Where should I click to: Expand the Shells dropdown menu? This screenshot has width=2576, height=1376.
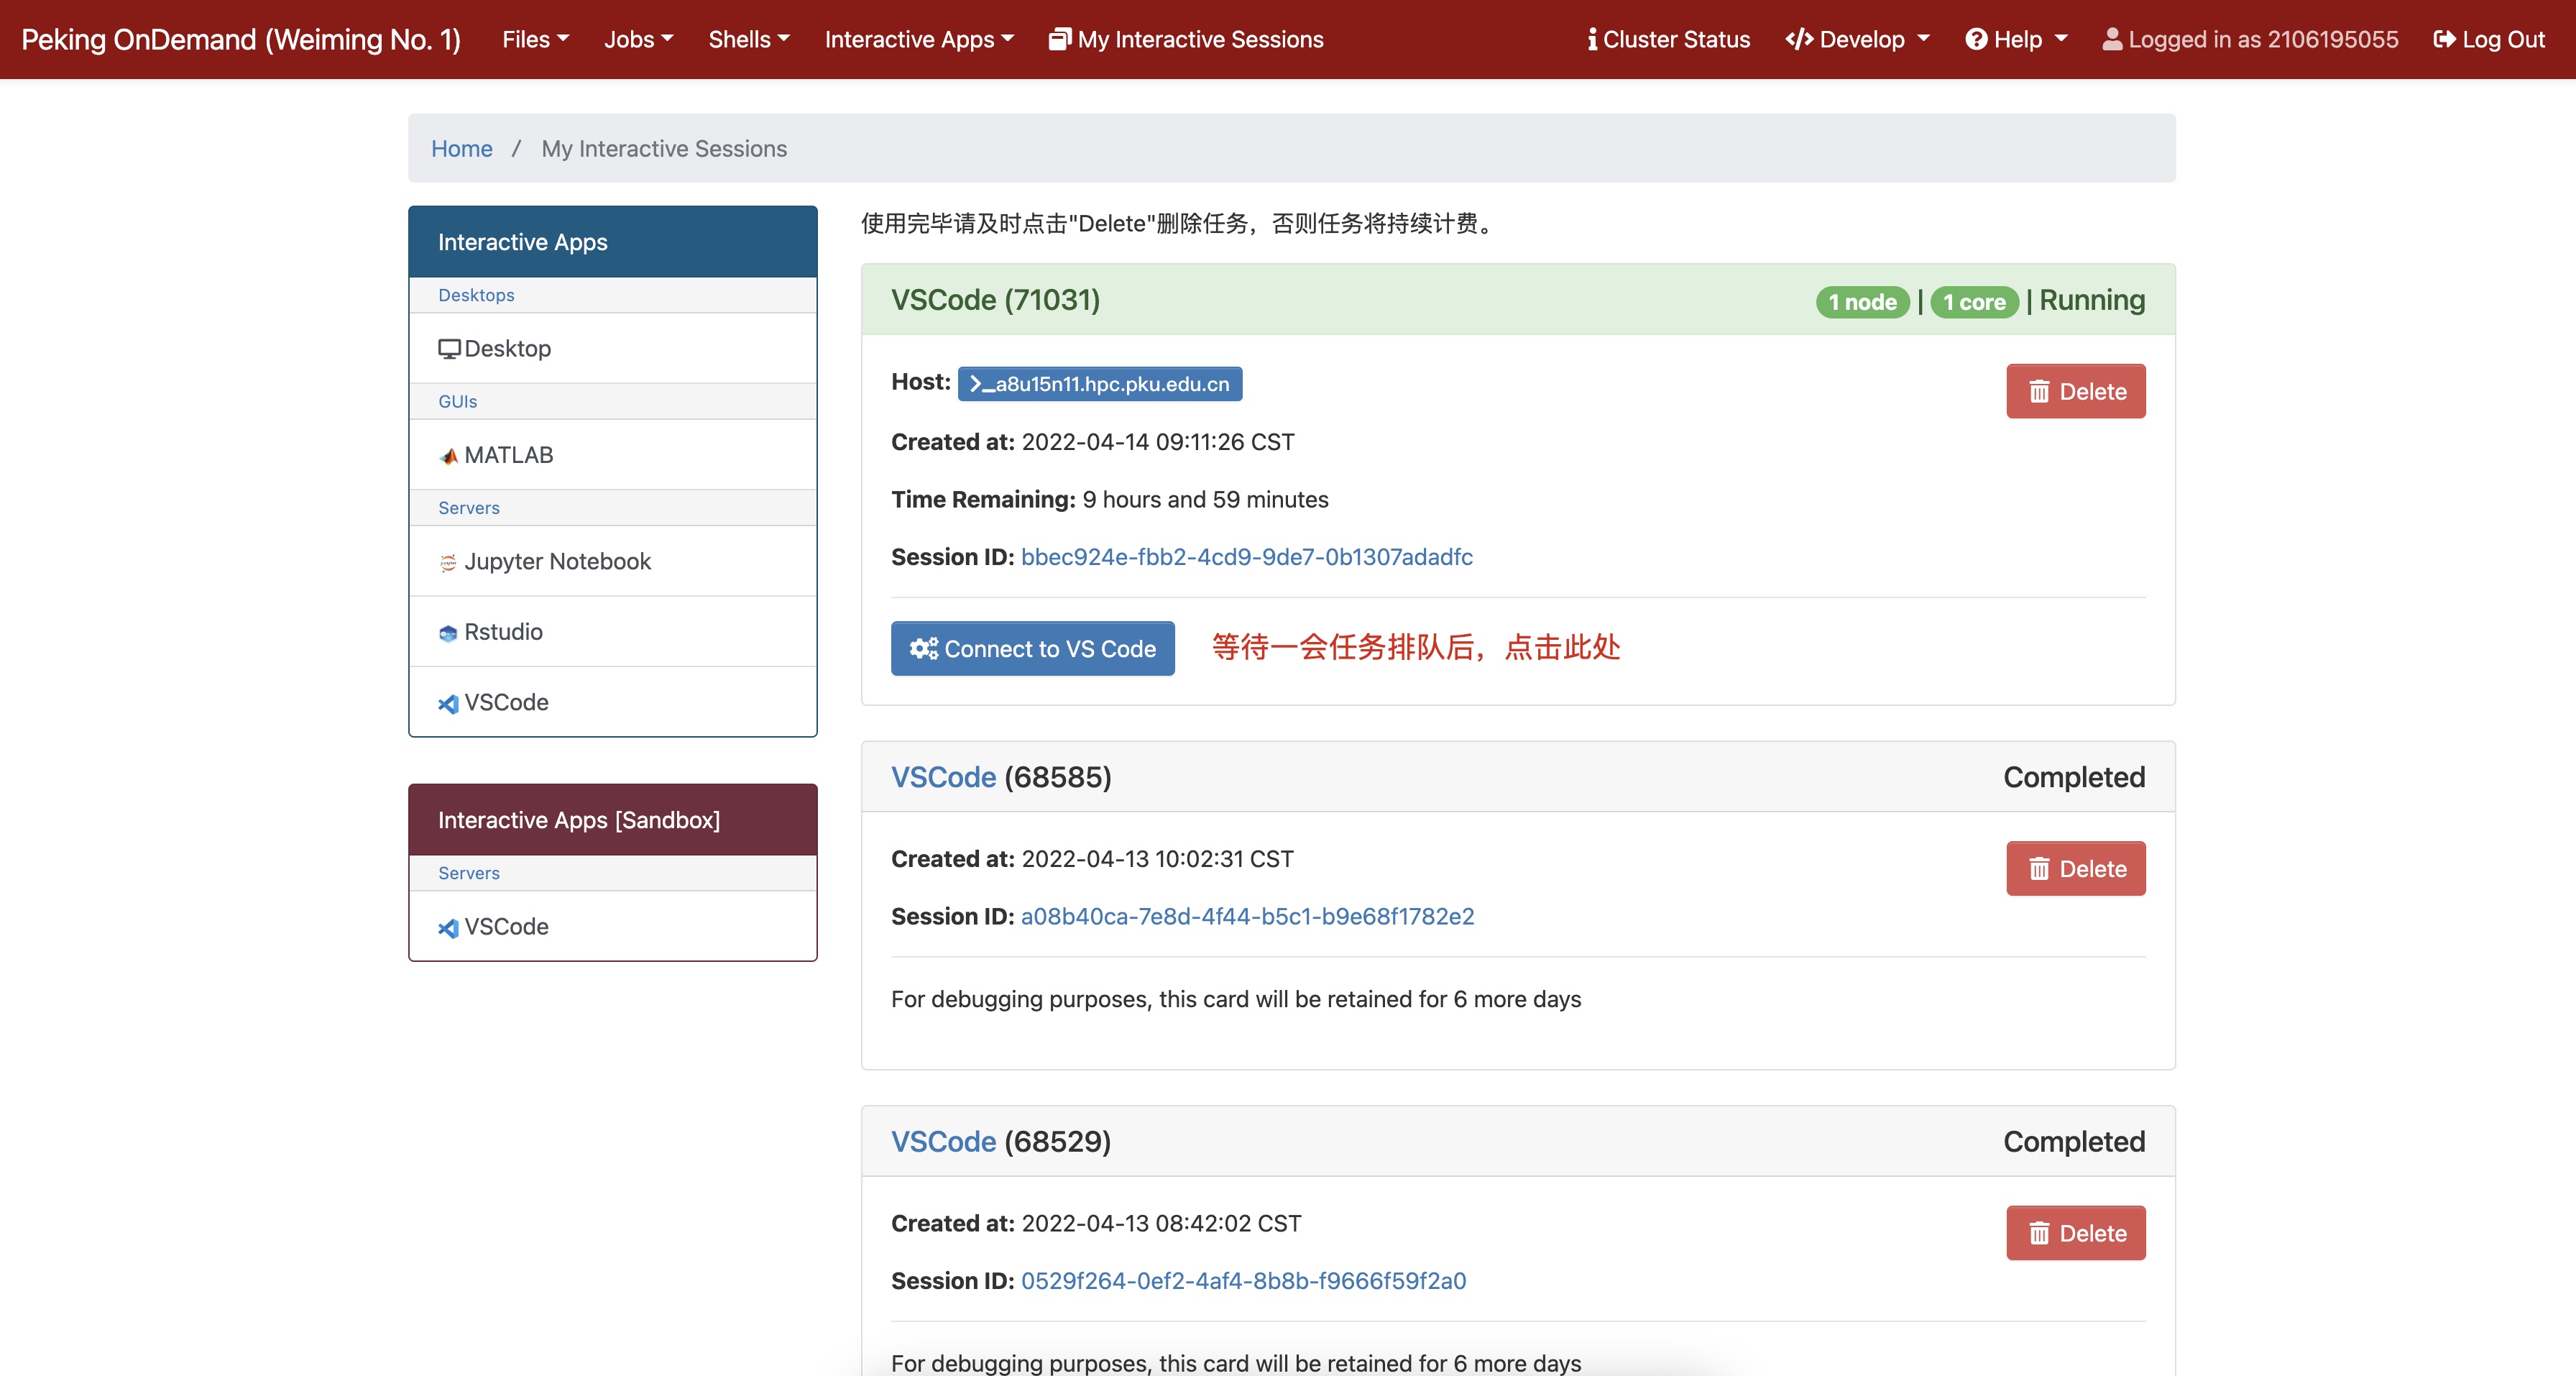click(749, 39)
